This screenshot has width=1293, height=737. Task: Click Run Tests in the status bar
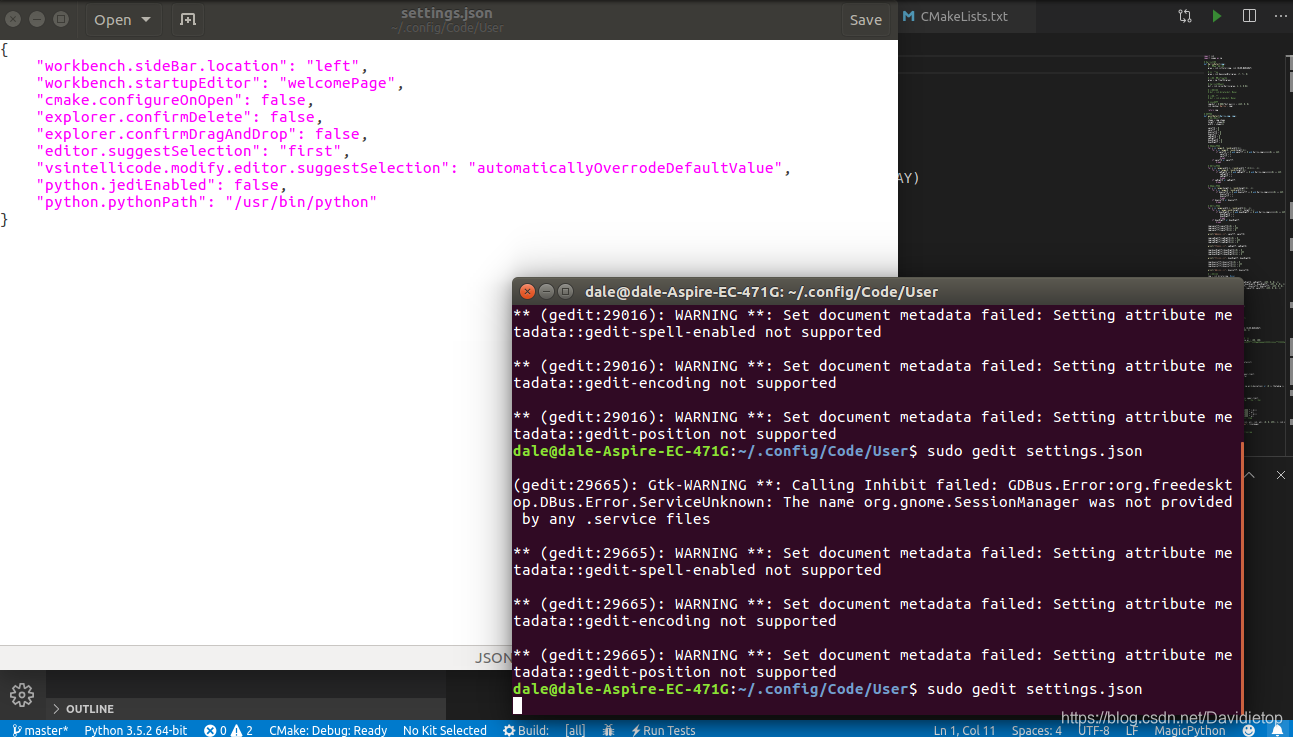[x=663, y=730]
